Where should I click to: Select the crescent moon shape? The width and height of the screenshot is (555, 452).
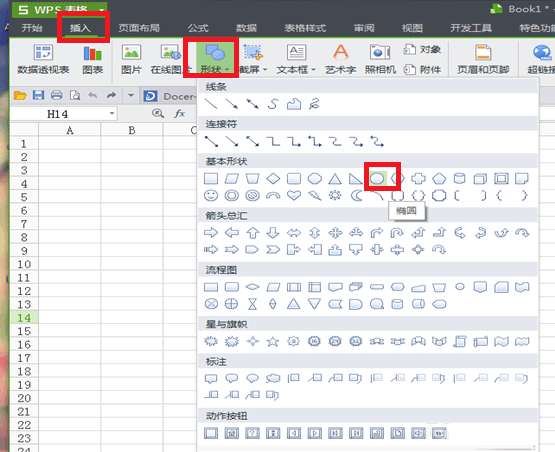pyautogui.click(x=356, y=195)
